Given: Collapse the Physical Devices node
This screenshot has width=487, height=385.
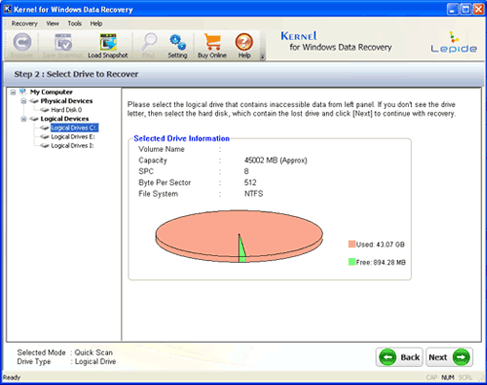Looking at the screenshot, I should tap(24, 101).
